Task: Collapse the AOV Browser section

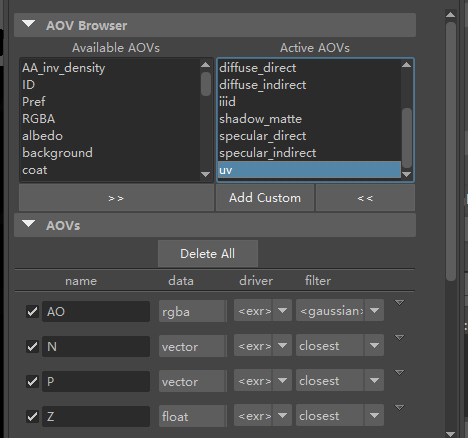Action: pos(28,24)
